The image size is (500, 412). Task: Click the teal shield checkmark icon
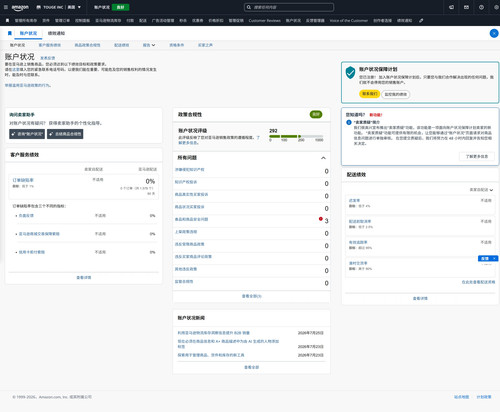pos(350,72)
